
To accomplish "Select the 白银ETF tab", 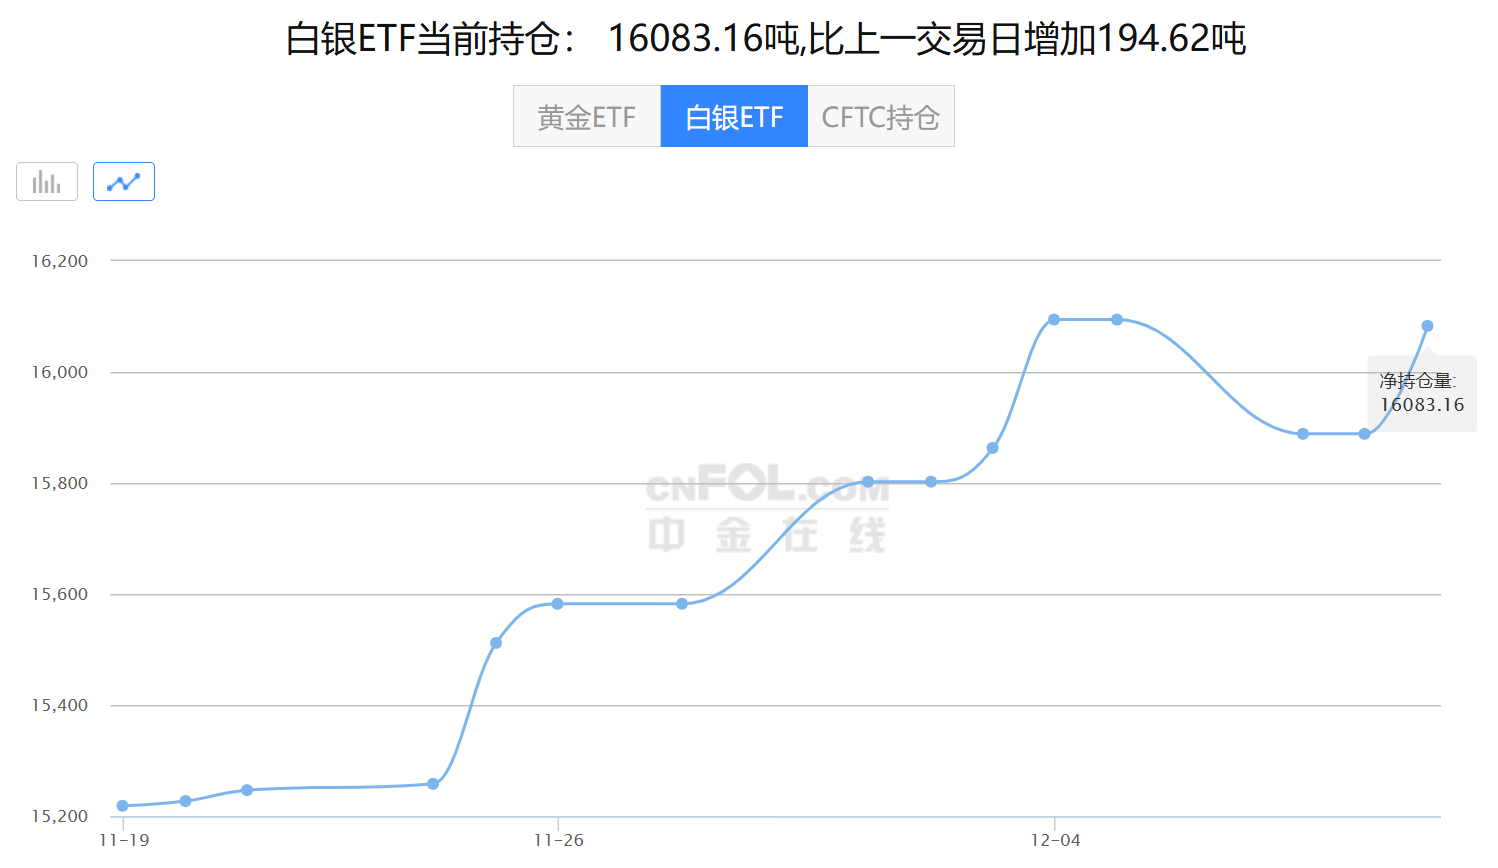I will click(x=734, y=117).
